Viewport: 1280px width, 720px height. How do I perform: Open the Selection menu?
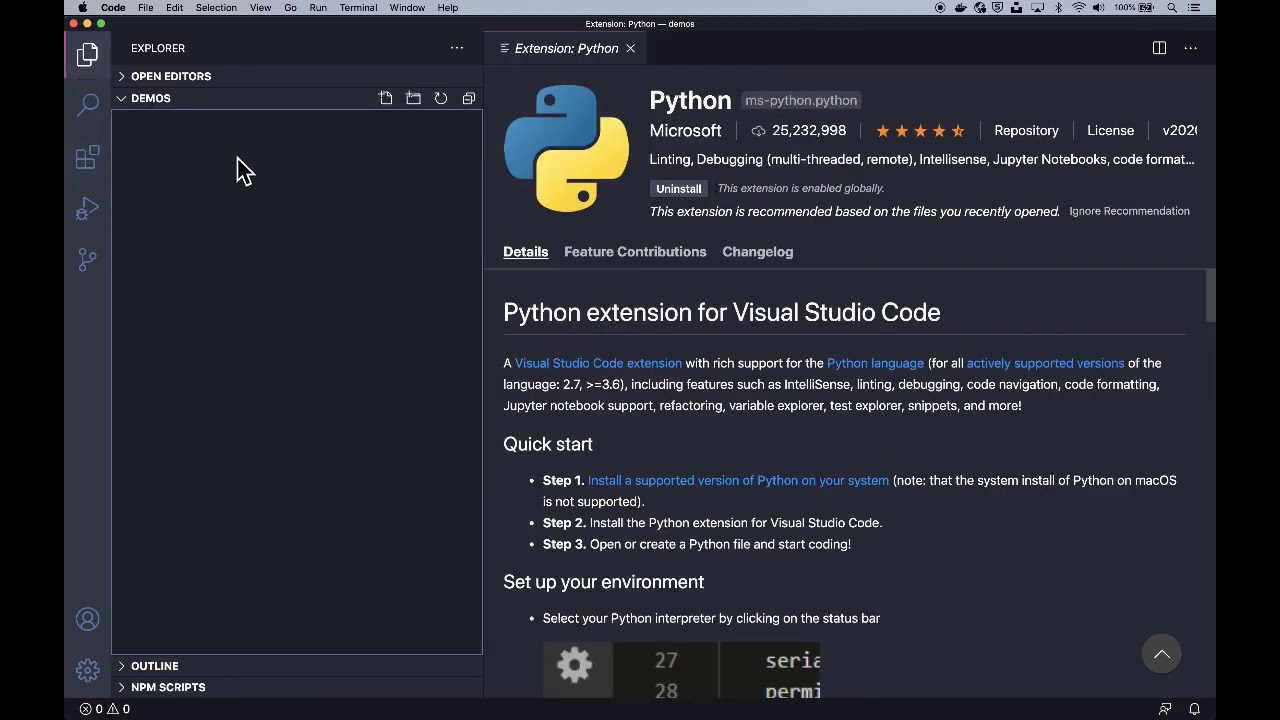216,8
